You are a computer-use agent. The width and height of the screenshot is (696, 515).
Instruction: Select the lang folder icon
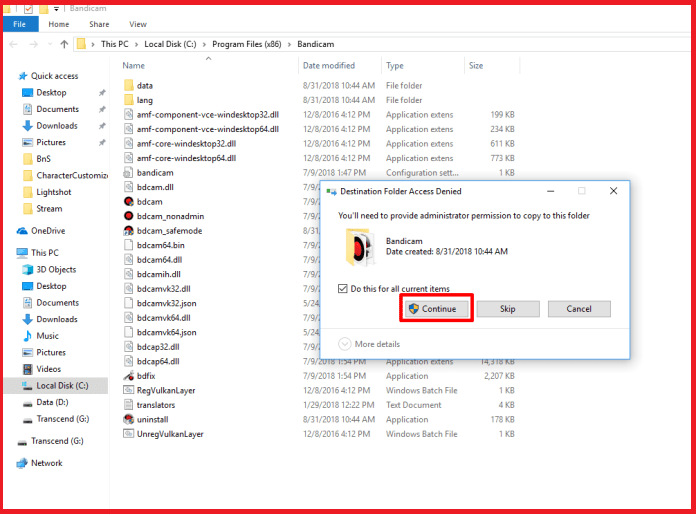pyautogui.click(x=128, y=100)
